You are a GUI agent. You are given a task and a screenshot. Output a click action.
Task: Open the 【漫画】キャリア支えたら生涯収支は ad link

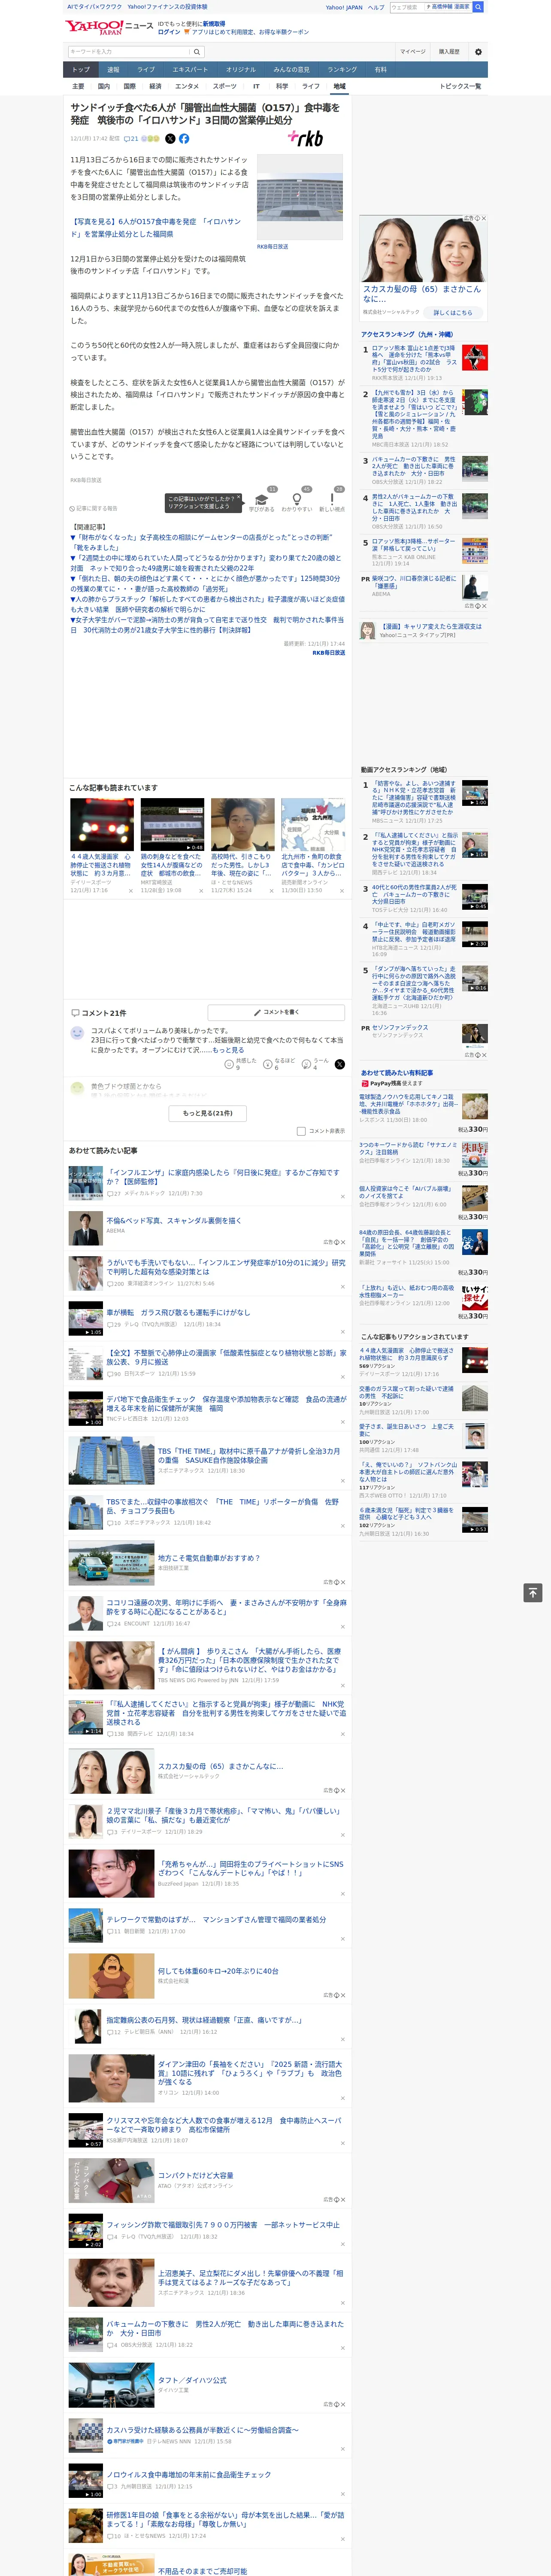point(430,626)
